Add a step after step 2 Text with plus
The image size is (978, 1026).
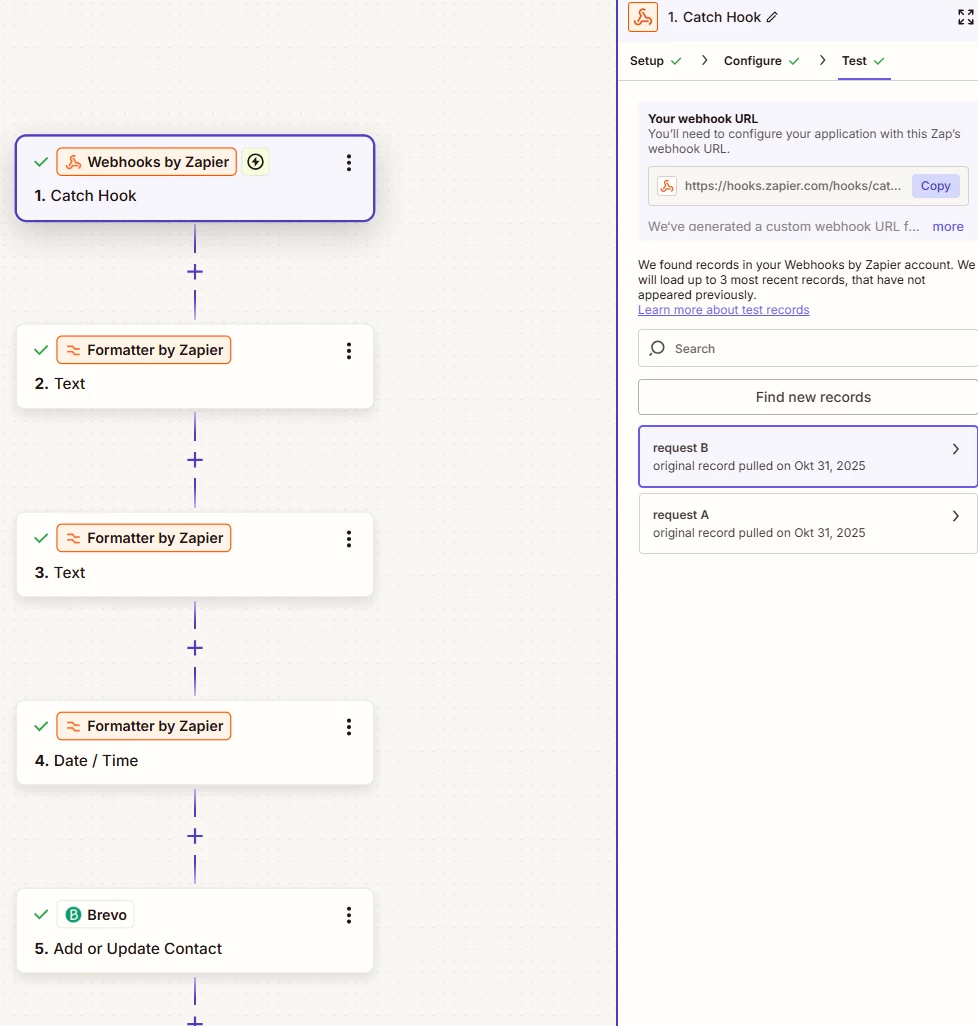point(195,460)
